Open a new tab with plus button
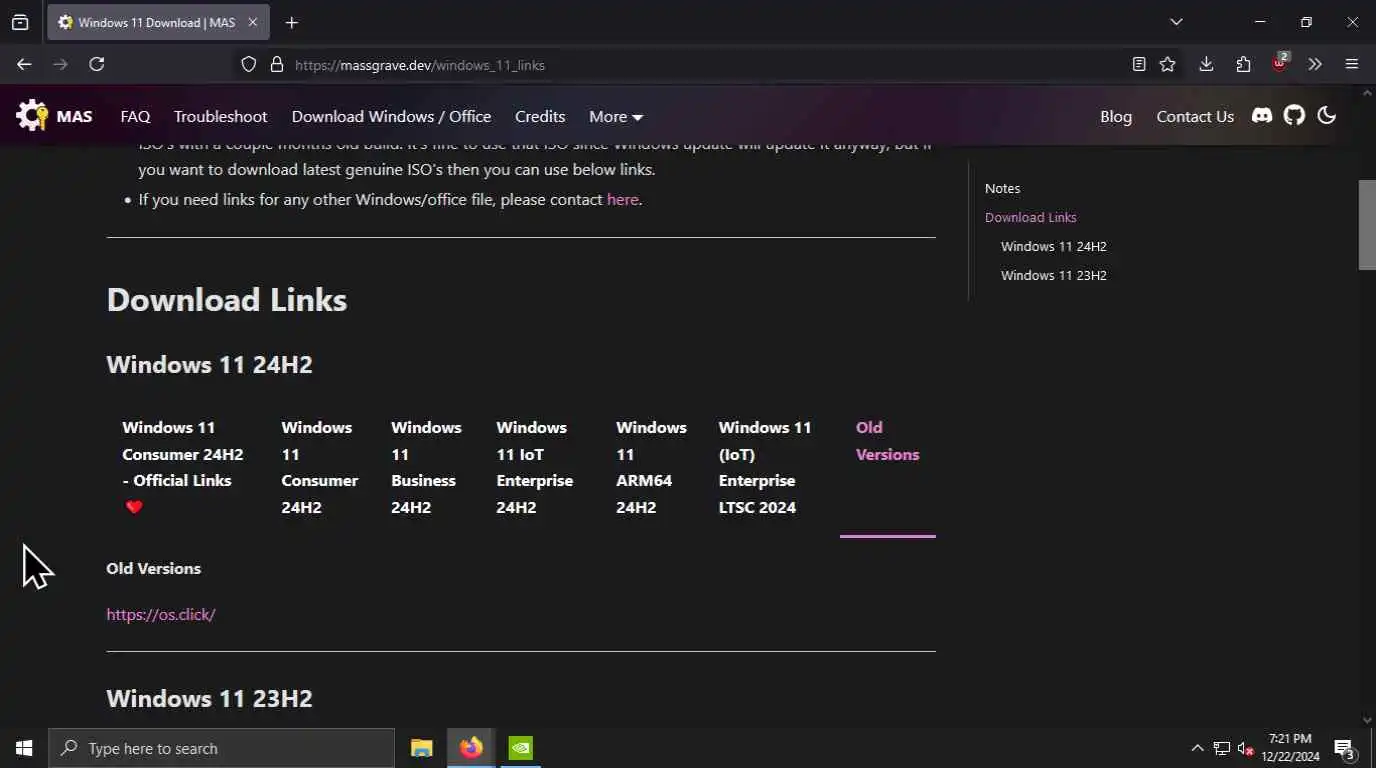 291,22
